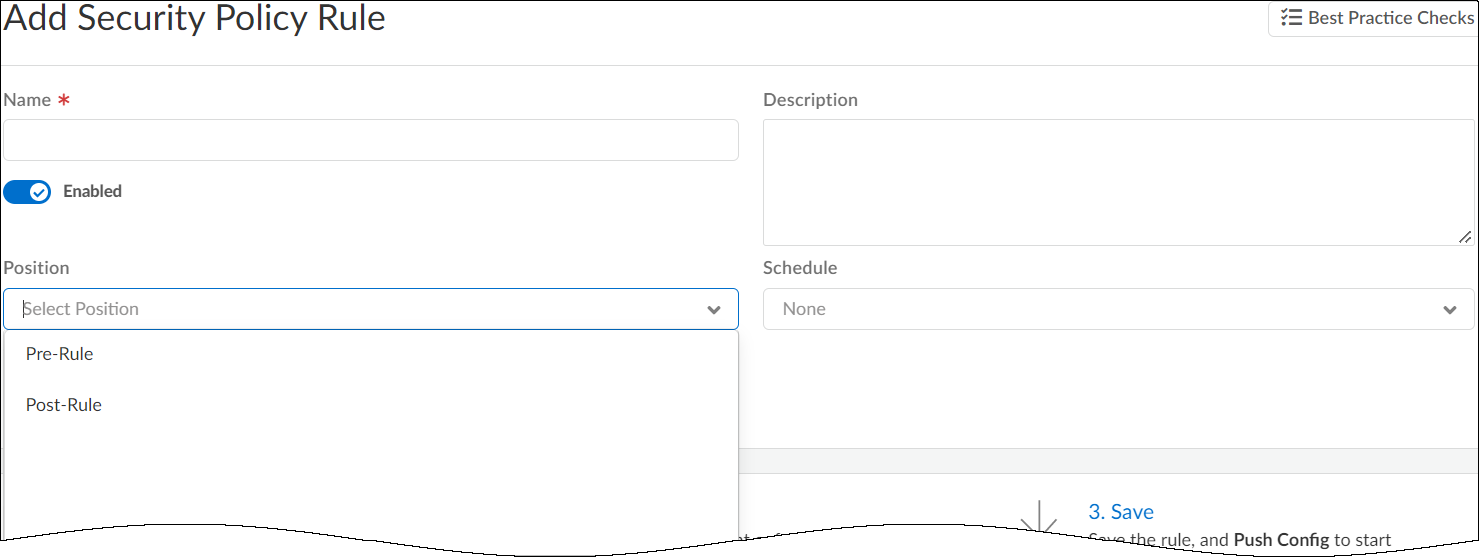1479x558 pixels.
Task: Expand Schedule using its chevron arrow
Action: pos(1450,310)
